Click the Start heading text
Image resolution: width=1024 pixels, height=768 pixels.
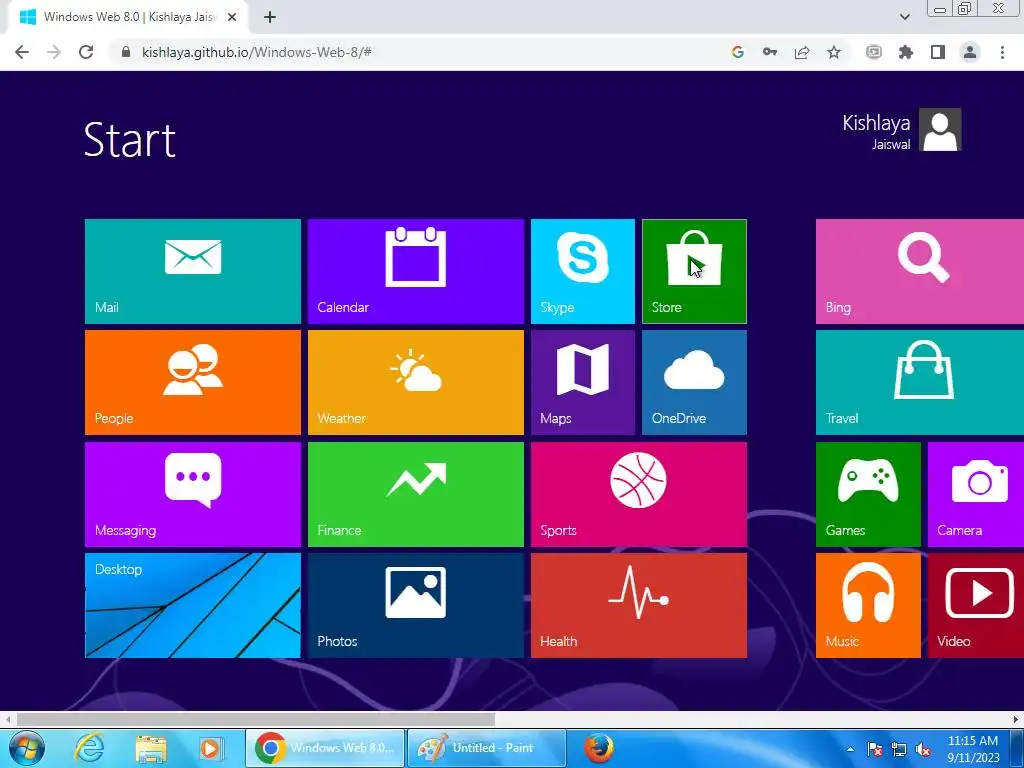point(130,140)
